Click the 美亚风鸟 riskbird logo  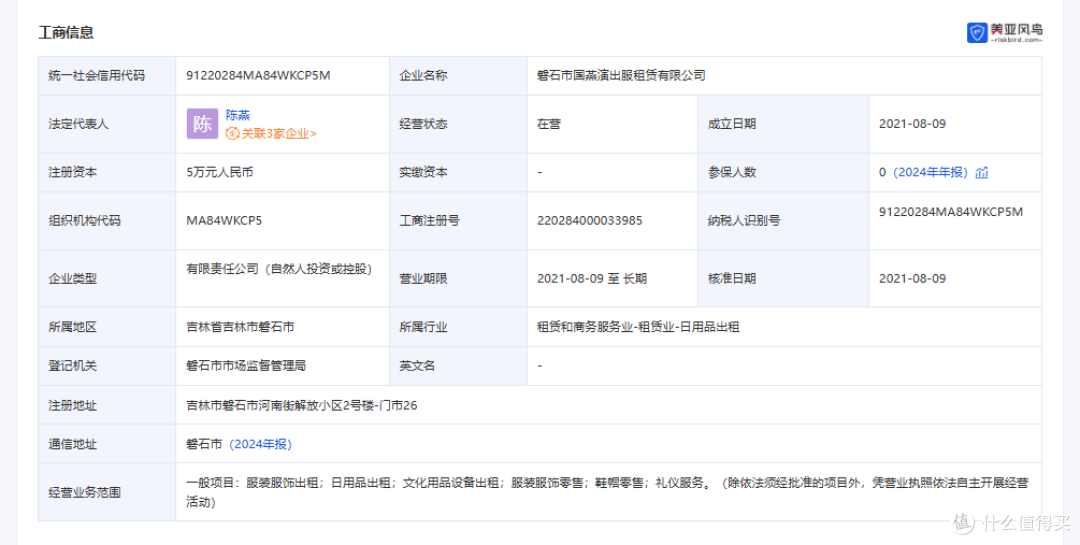point(1004,32)
